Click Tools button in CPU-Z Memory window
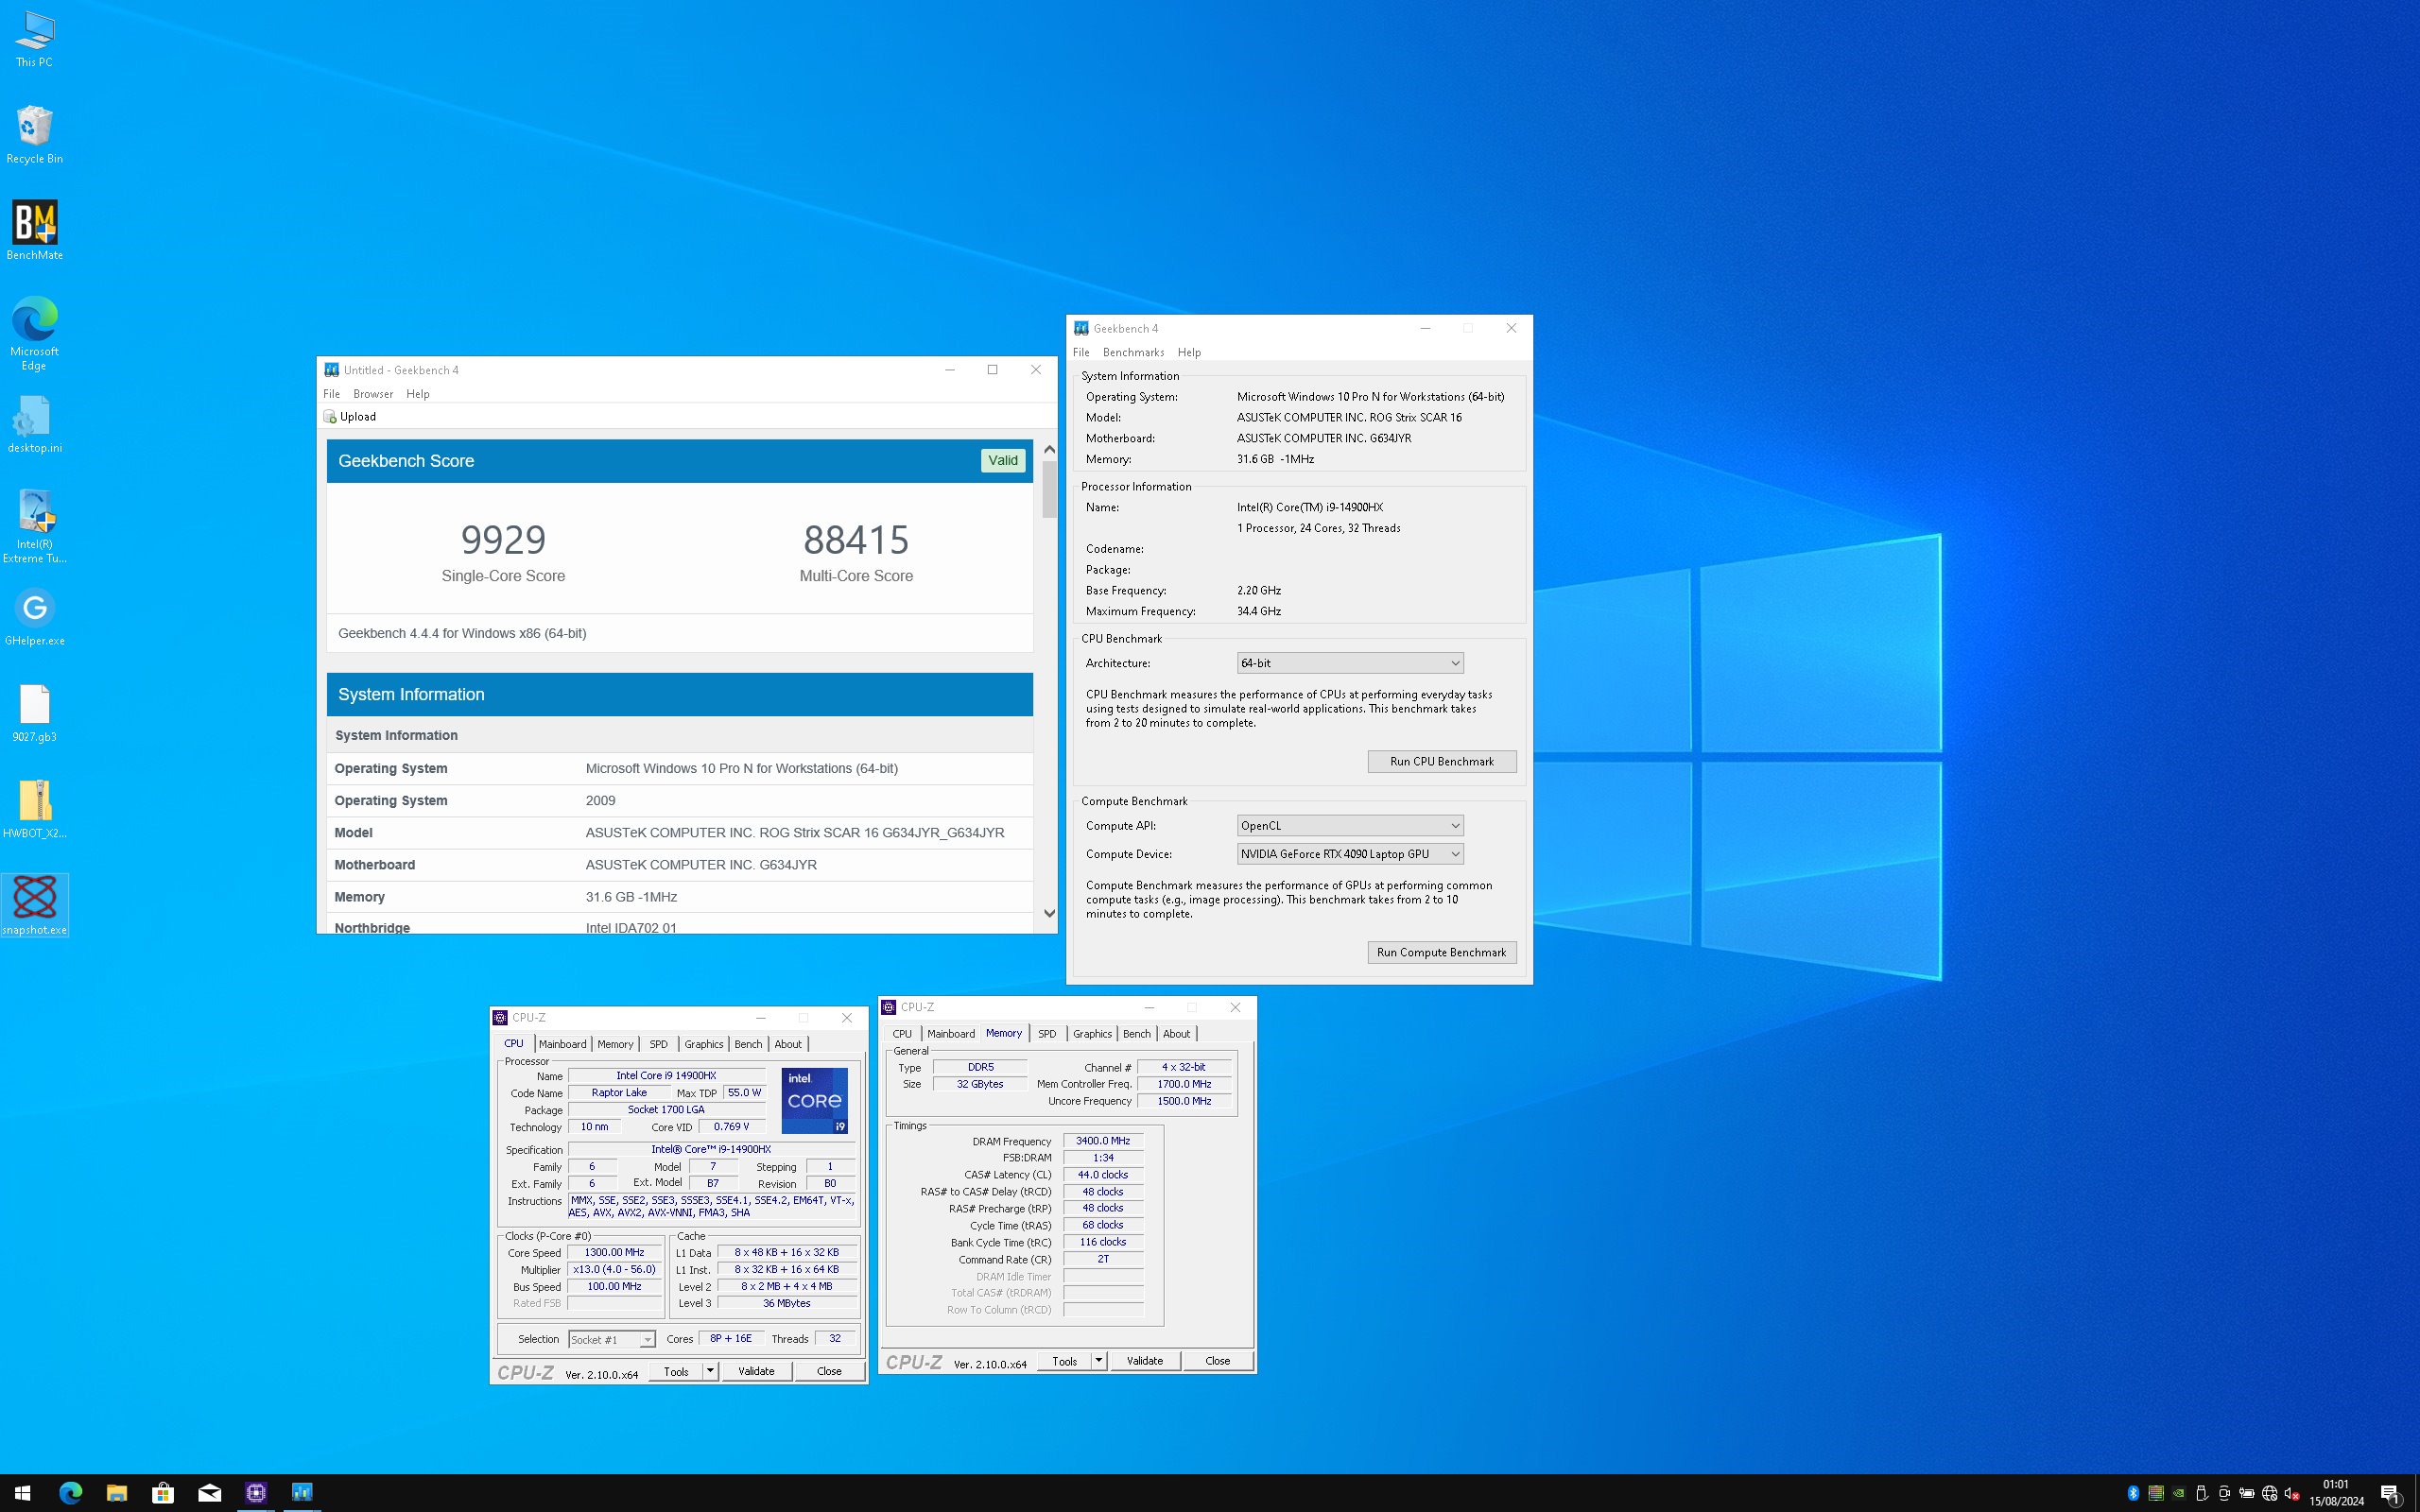Image resolution: width=2420 pixels, height=1512 pixels. point(1064,1360)
